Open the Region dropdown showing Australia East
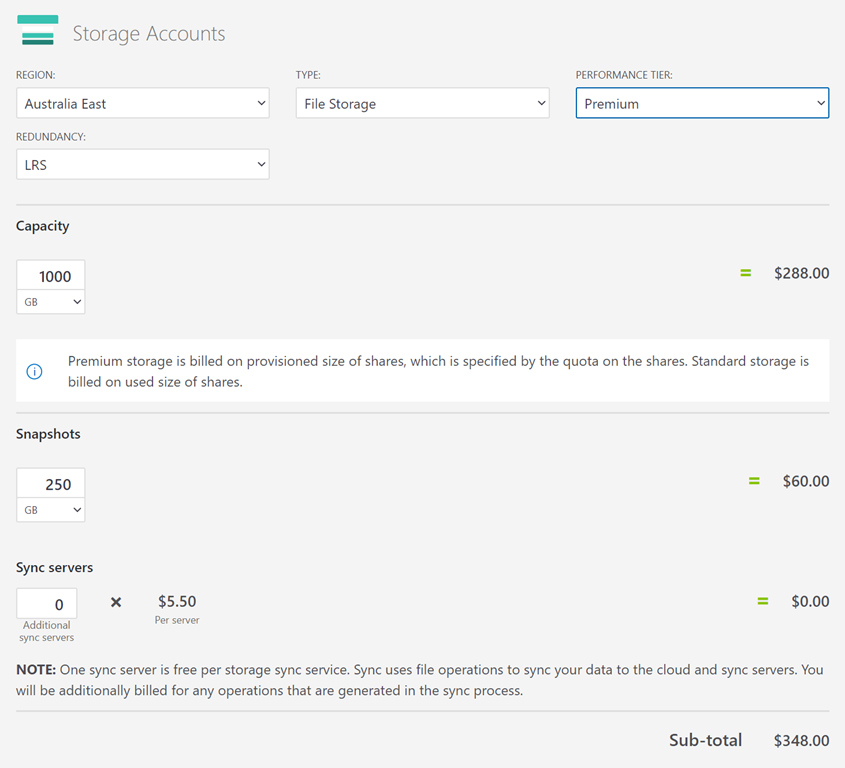The height and width of the screenshot is (768, 845). 143,104
